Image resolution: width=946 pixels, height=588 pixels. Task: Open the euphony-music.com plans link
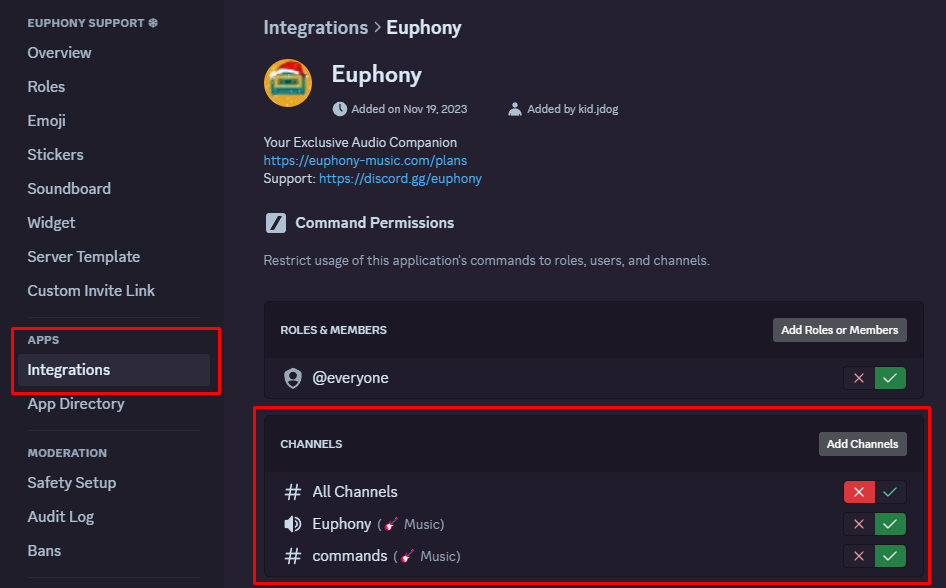coord(365,160)
